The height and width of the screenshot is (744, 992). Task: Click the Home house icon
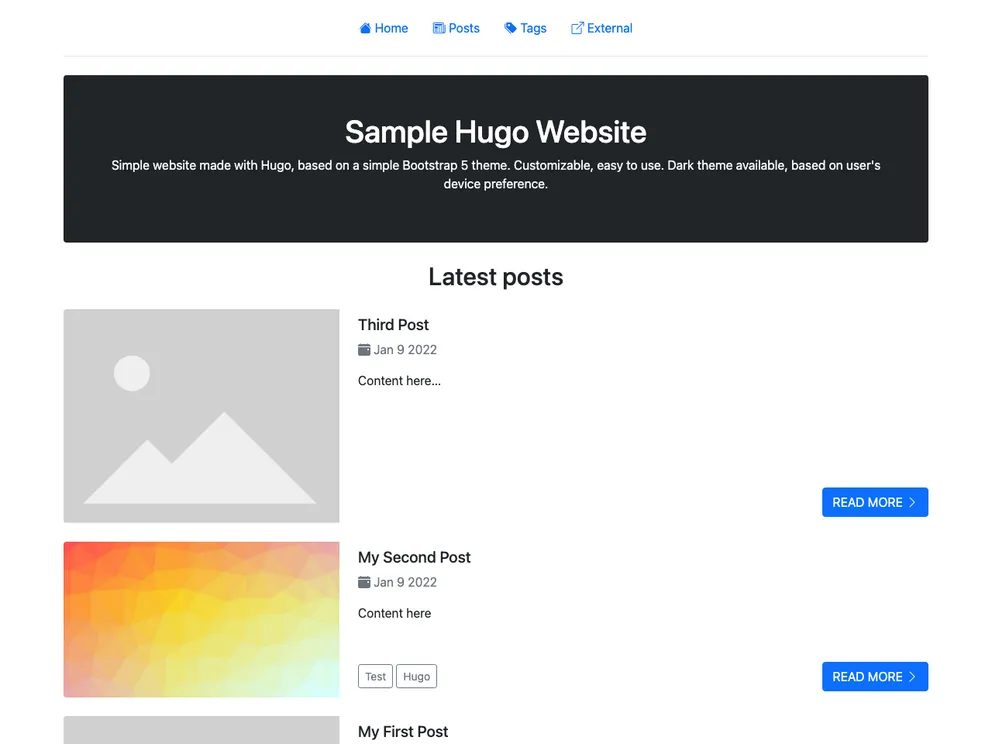(x=365, y=28)
